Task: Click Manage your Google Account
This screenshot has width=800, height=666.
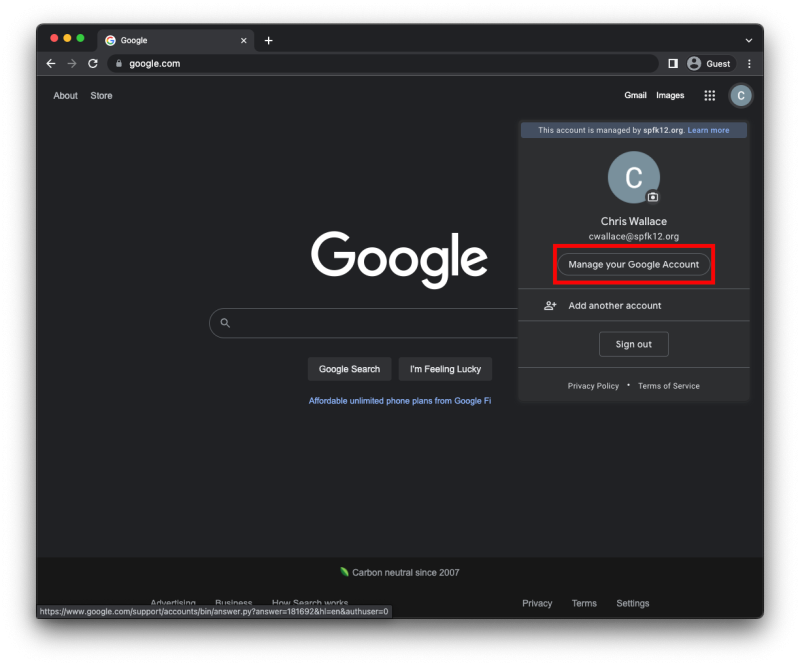Action: click(x=633, y=264)
